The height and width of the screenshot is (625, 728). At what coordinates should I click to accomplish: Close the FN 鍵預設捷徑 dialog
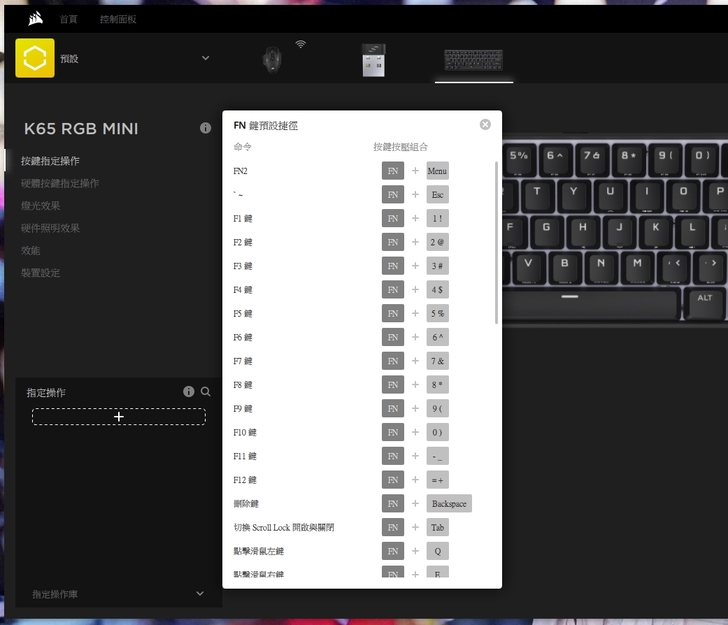(485, 125)
